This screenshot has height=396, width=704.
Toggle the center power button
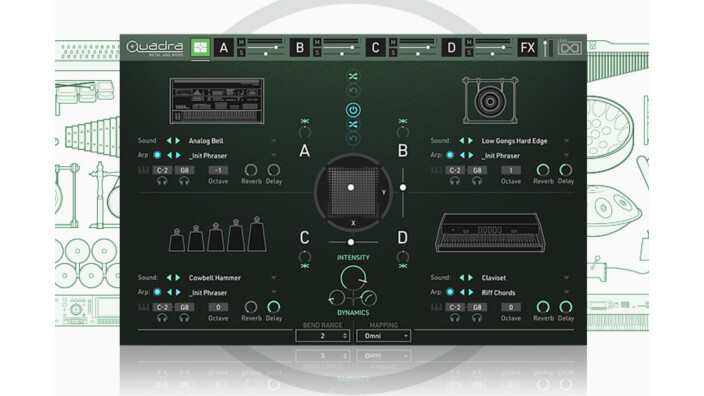(353, 110)
